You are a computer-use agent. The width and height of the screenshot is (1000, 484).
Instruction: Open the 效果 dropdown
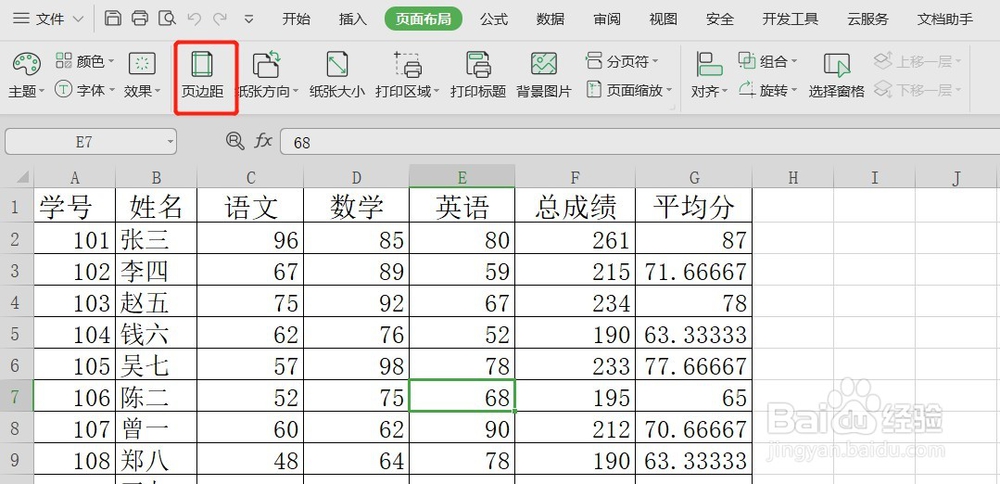point(142,76)
